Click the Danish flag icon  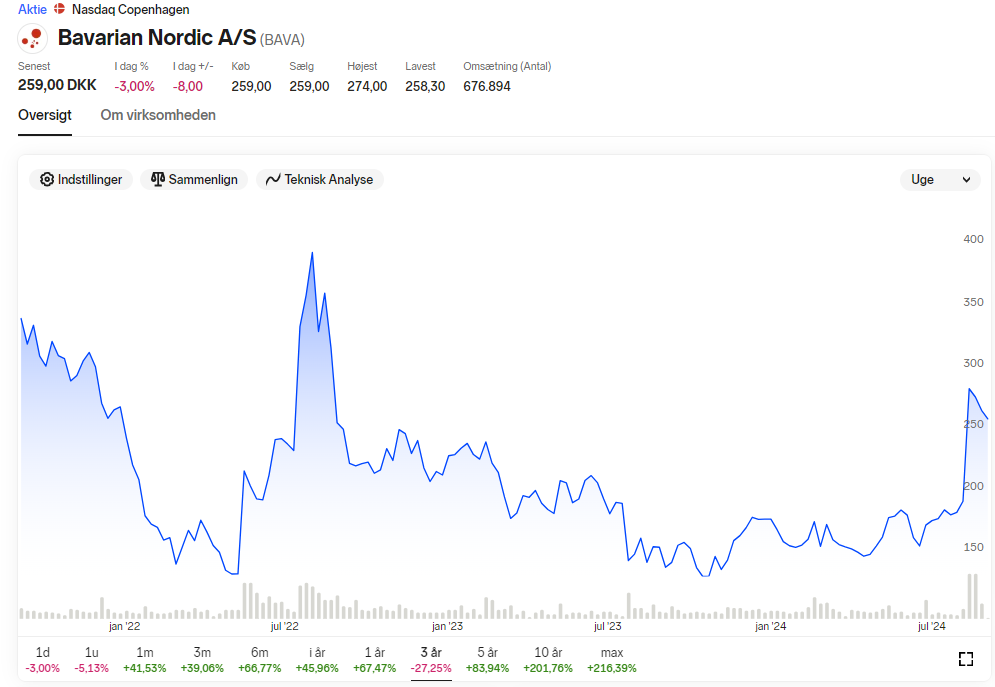coord(60,9)
